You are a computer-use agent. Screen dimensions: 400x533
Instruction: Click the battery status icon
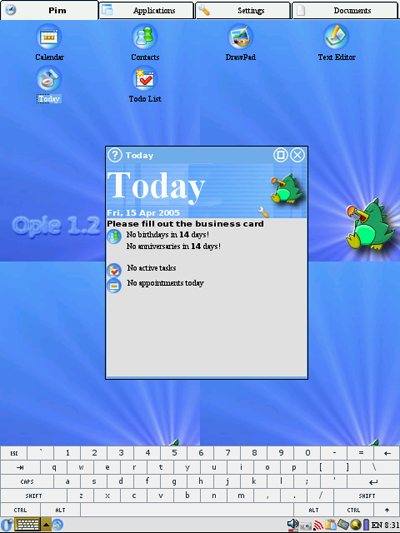(x=366, y=525)
